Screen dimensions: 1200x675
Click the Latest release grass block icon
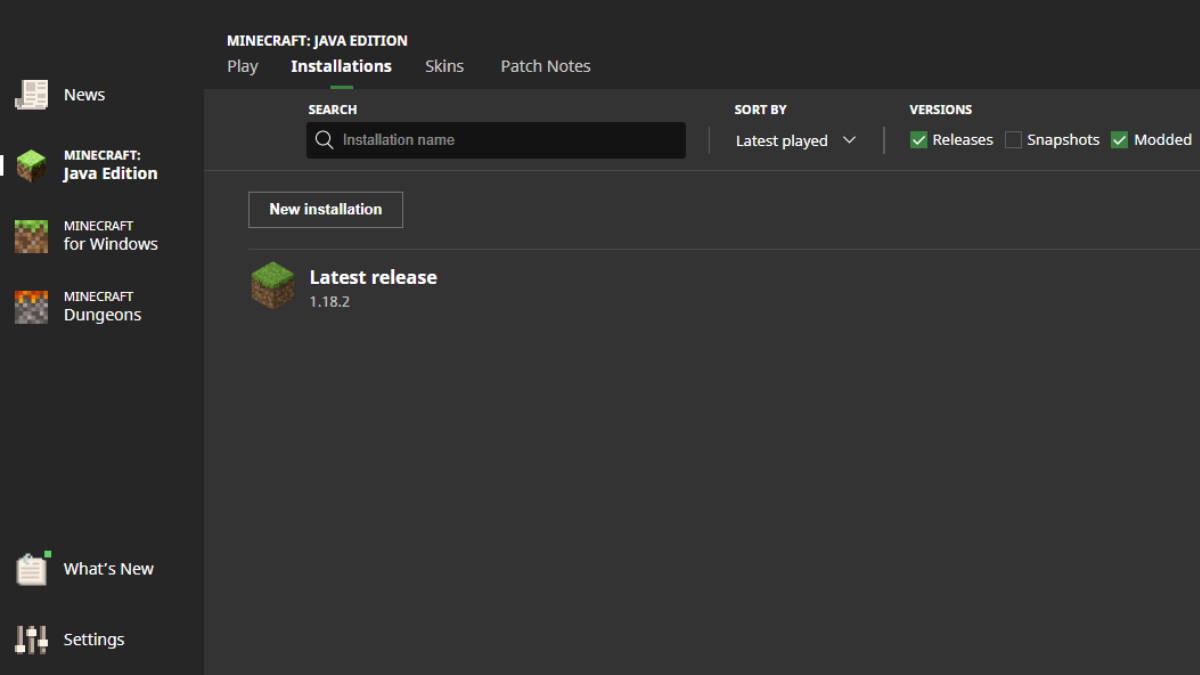(x=272, y=286)
